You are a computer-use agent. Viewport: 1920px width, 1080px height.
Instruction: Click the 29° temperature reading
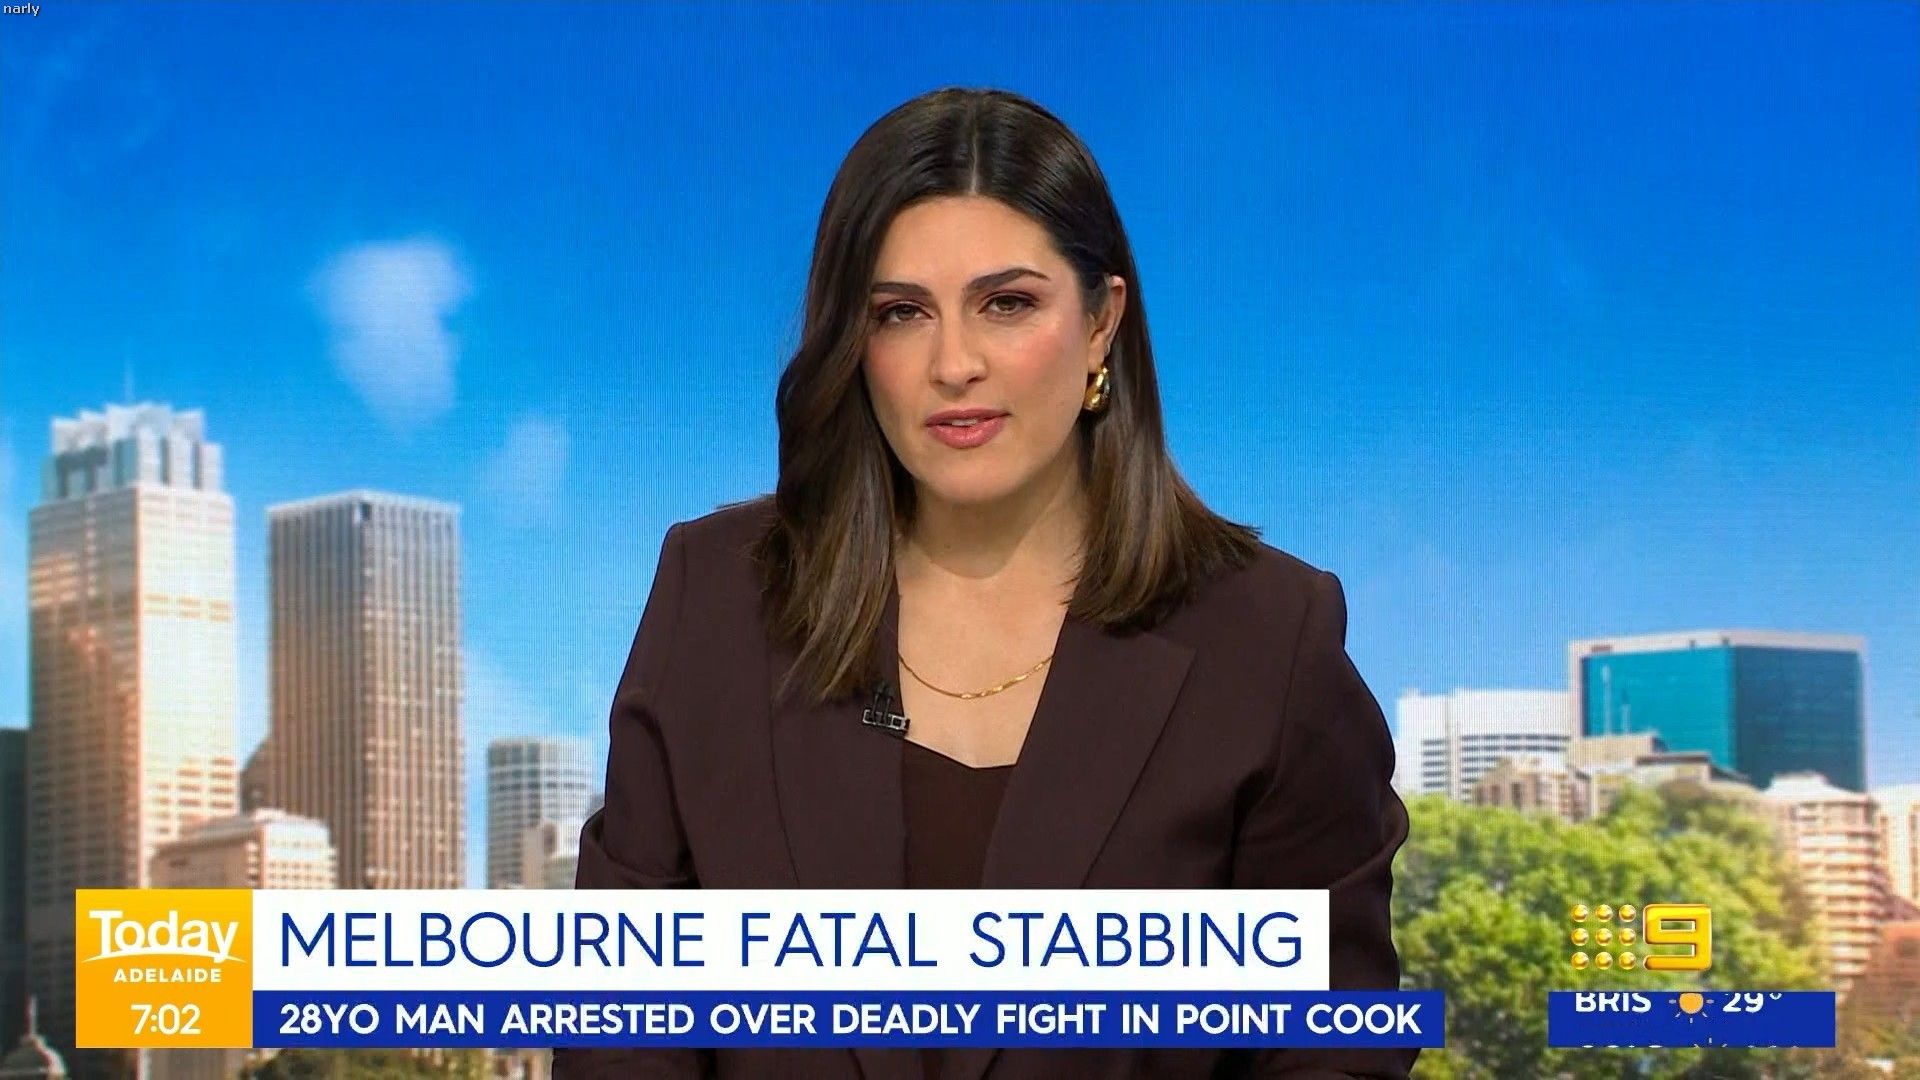point(1752,1001)
